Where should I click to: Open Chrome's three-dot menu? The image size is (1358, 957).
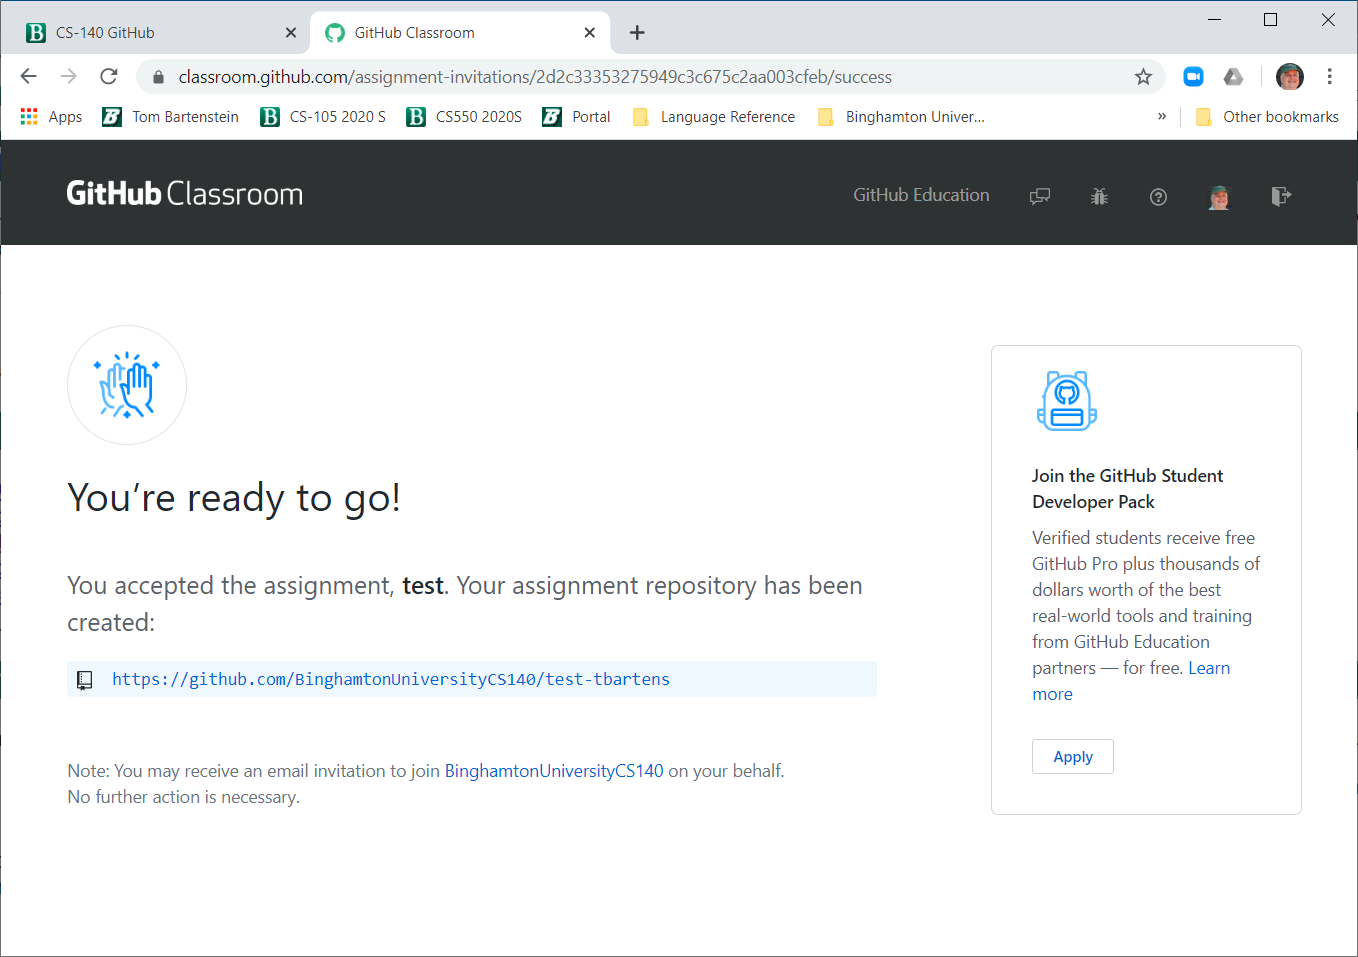click(x=1329, y=77)
